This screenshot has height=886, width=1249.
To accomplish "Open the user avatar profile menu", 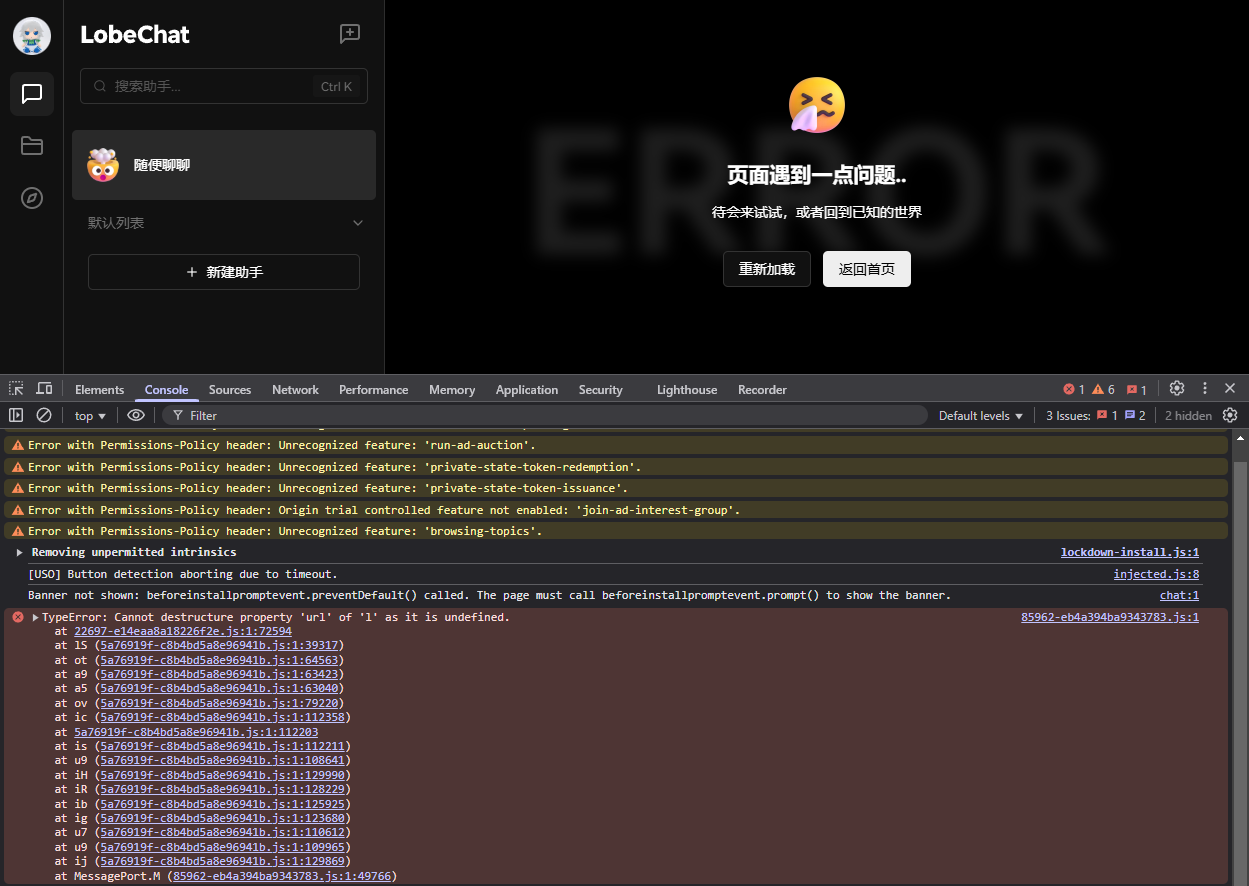I will pyautogui.click(x=32, y=36).
